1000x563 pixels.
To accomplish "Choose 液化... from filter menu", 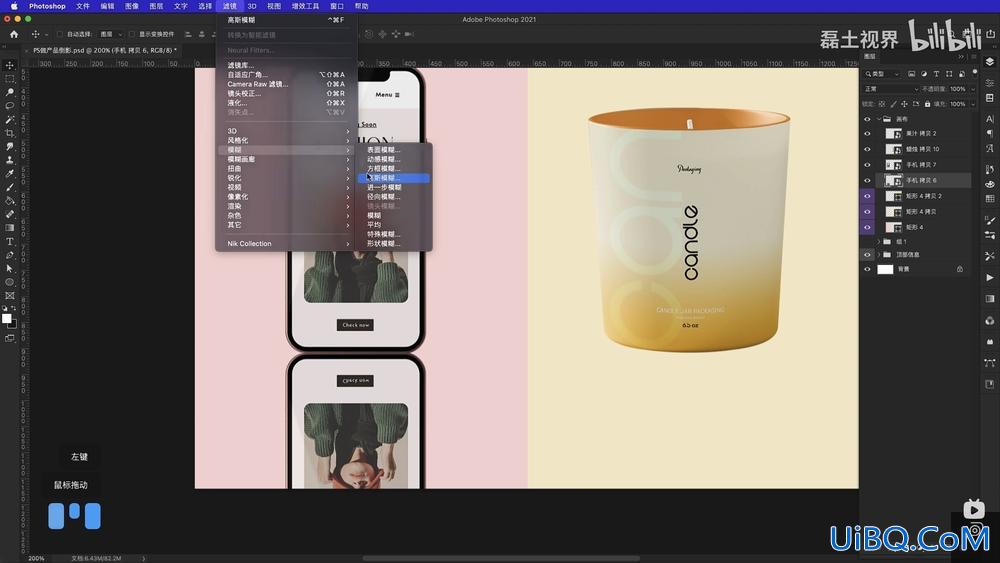I will (x=288, y=103).
